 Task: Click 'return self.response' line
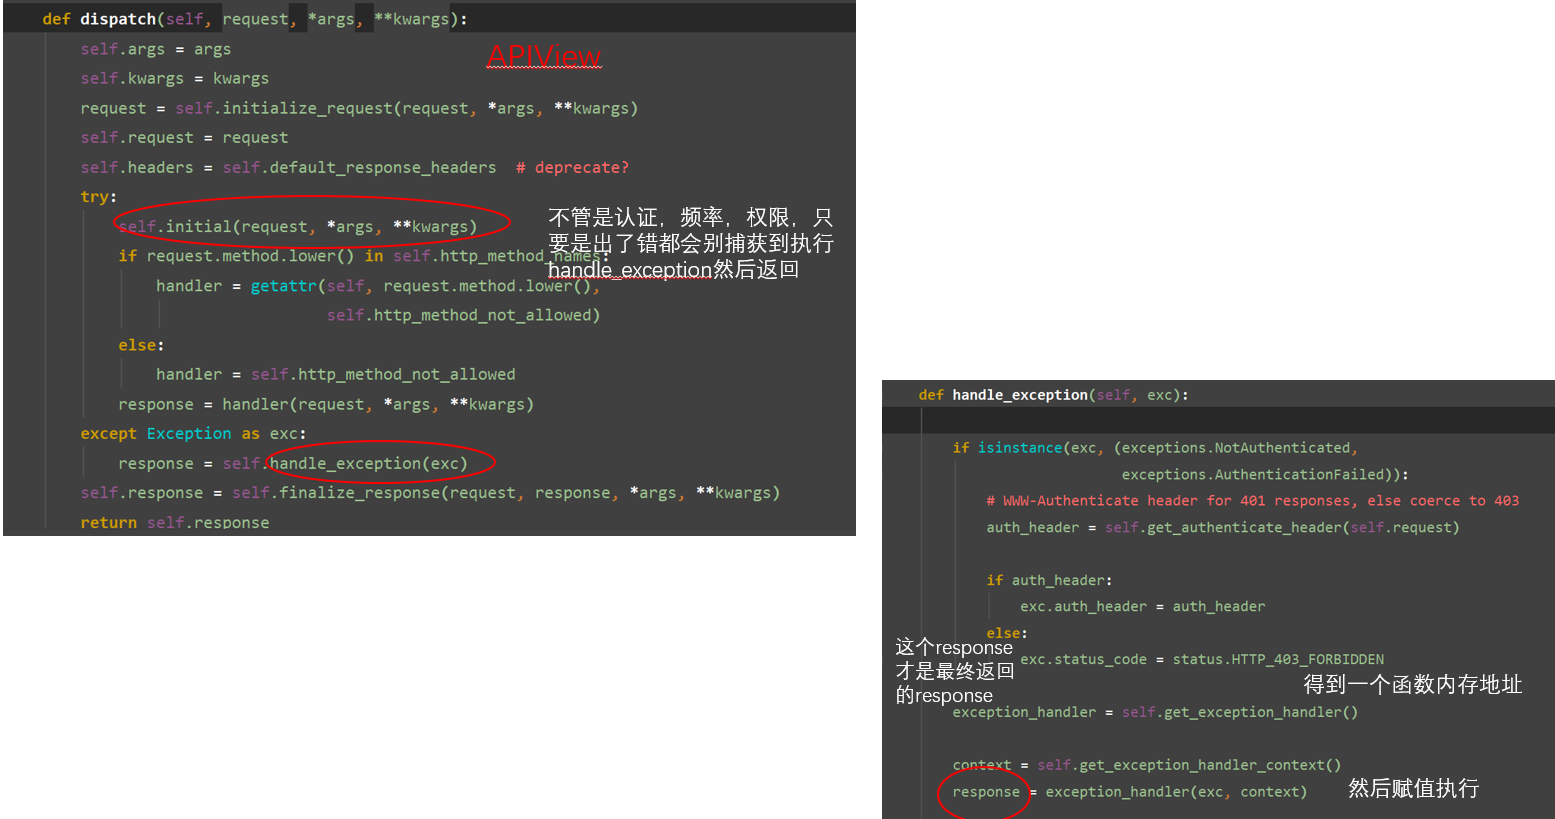click(175, 522)
